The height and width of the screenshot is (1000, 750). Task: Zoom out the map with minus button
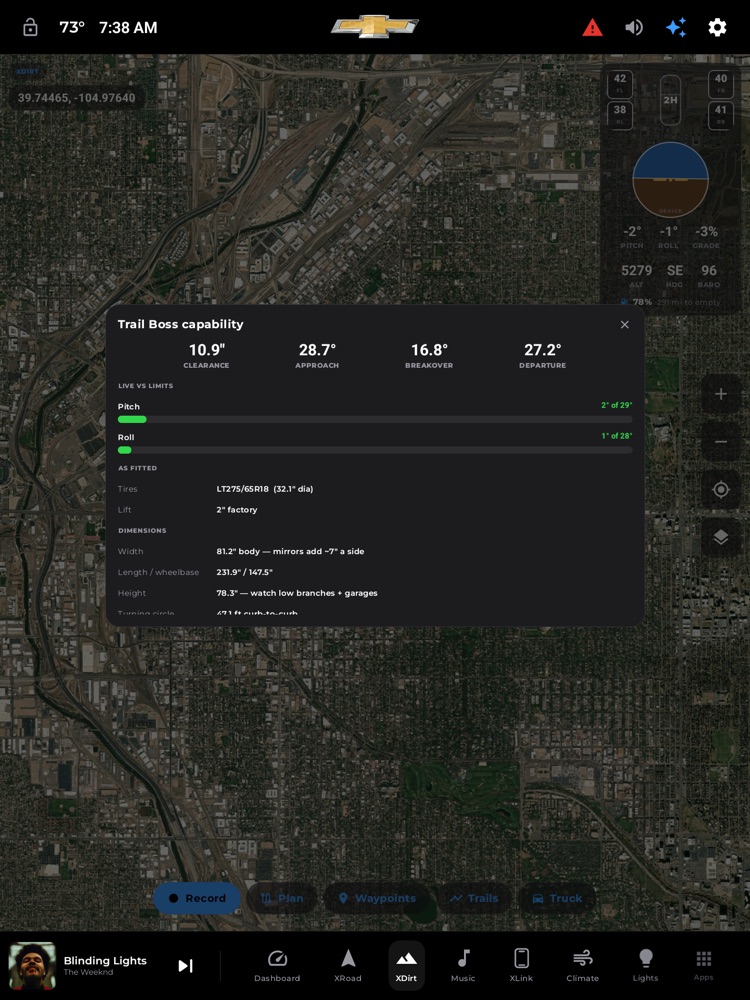click(x=721, y=442)
